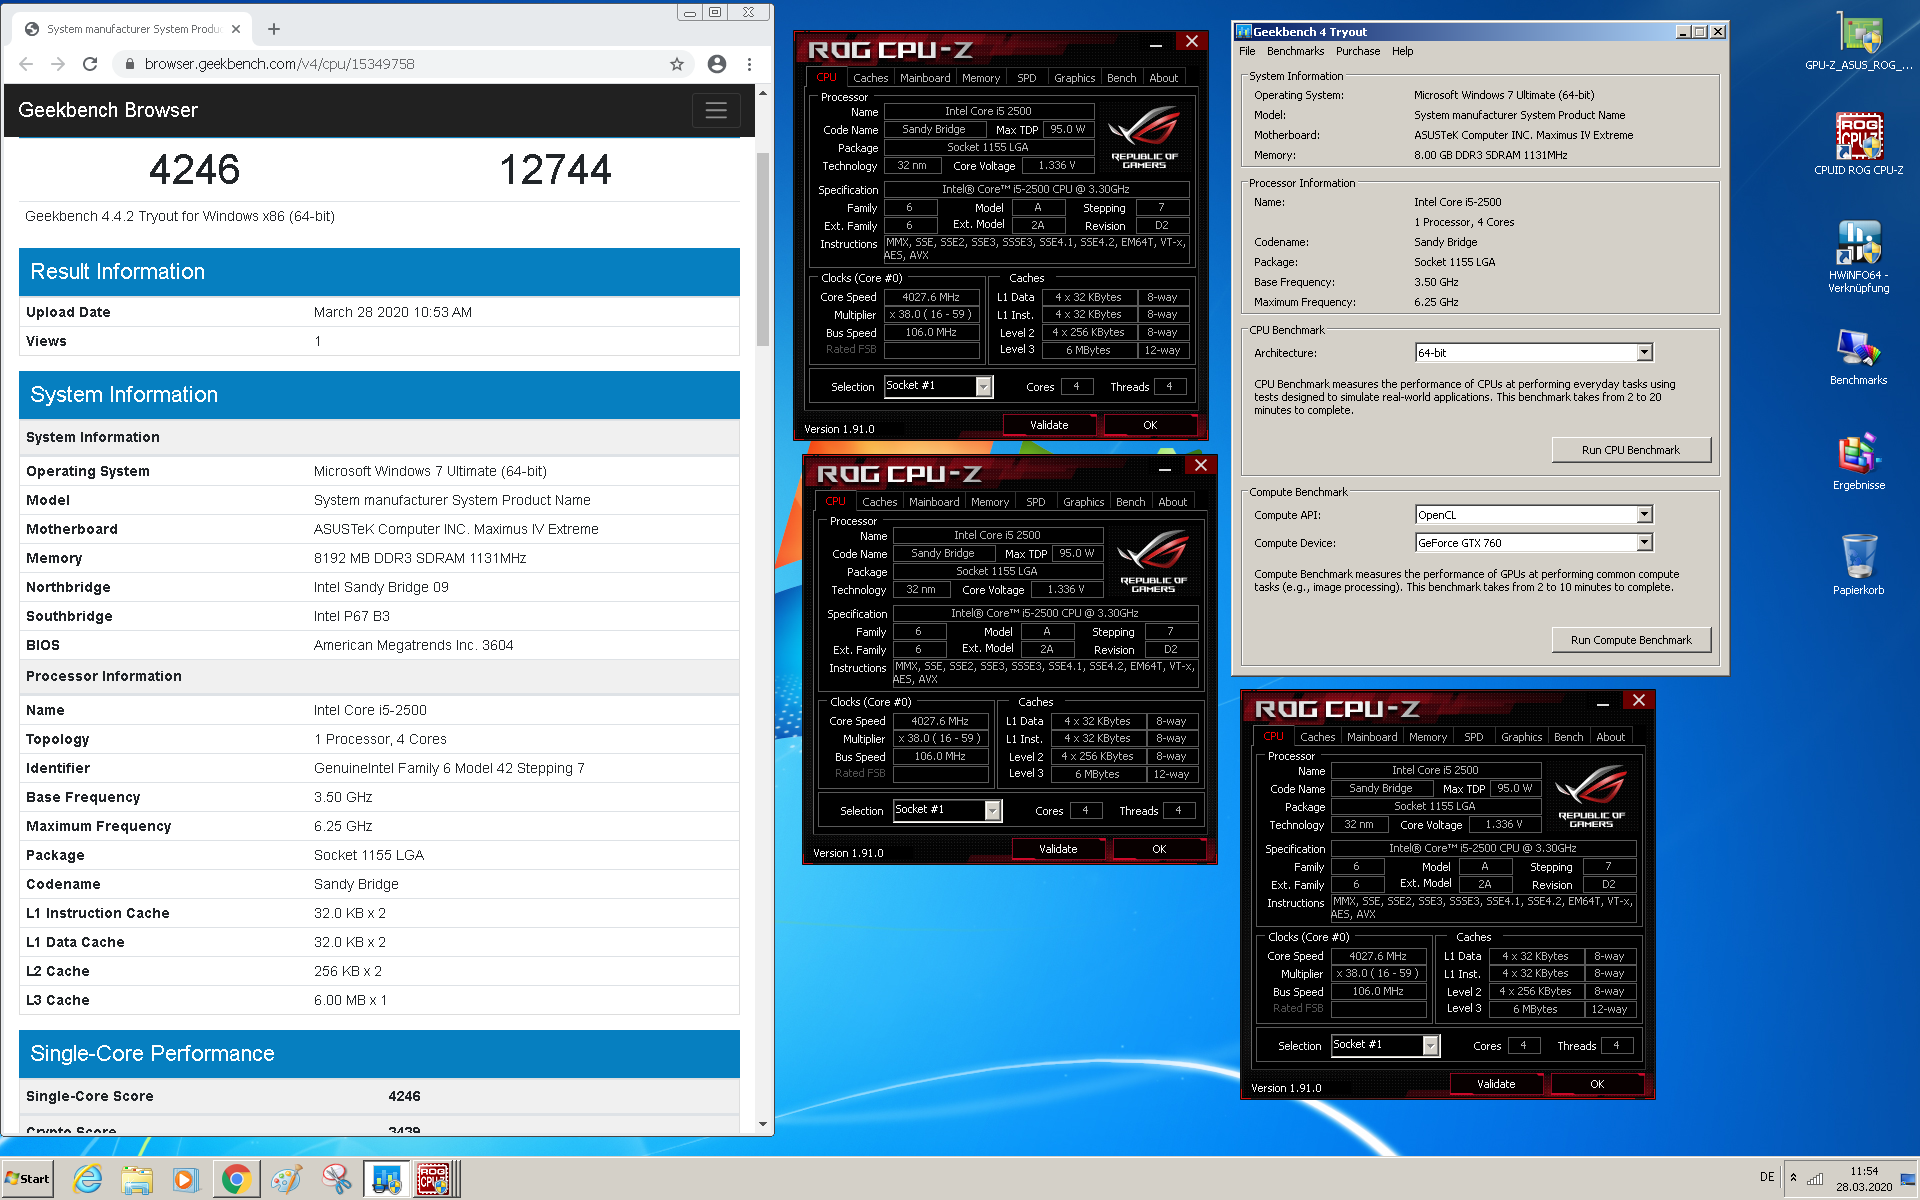The width and height of the screenshot is (1920, 1200).
Task: Go back in Chrome browser
Action: pos(26,64)
